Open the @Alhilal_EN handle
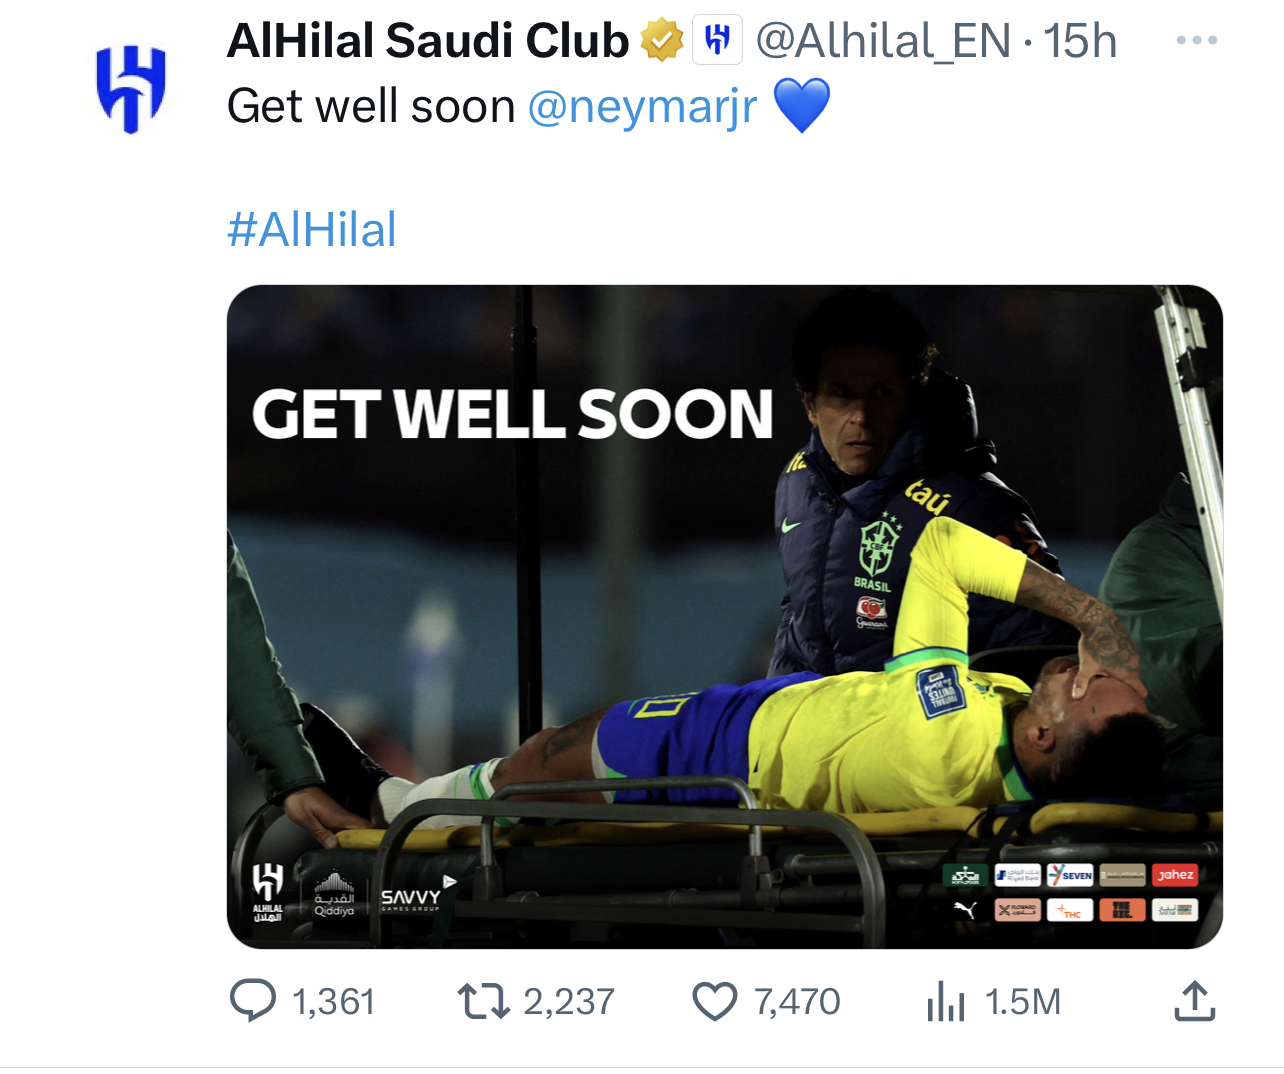1284x1074 pixels. [883, 41]
